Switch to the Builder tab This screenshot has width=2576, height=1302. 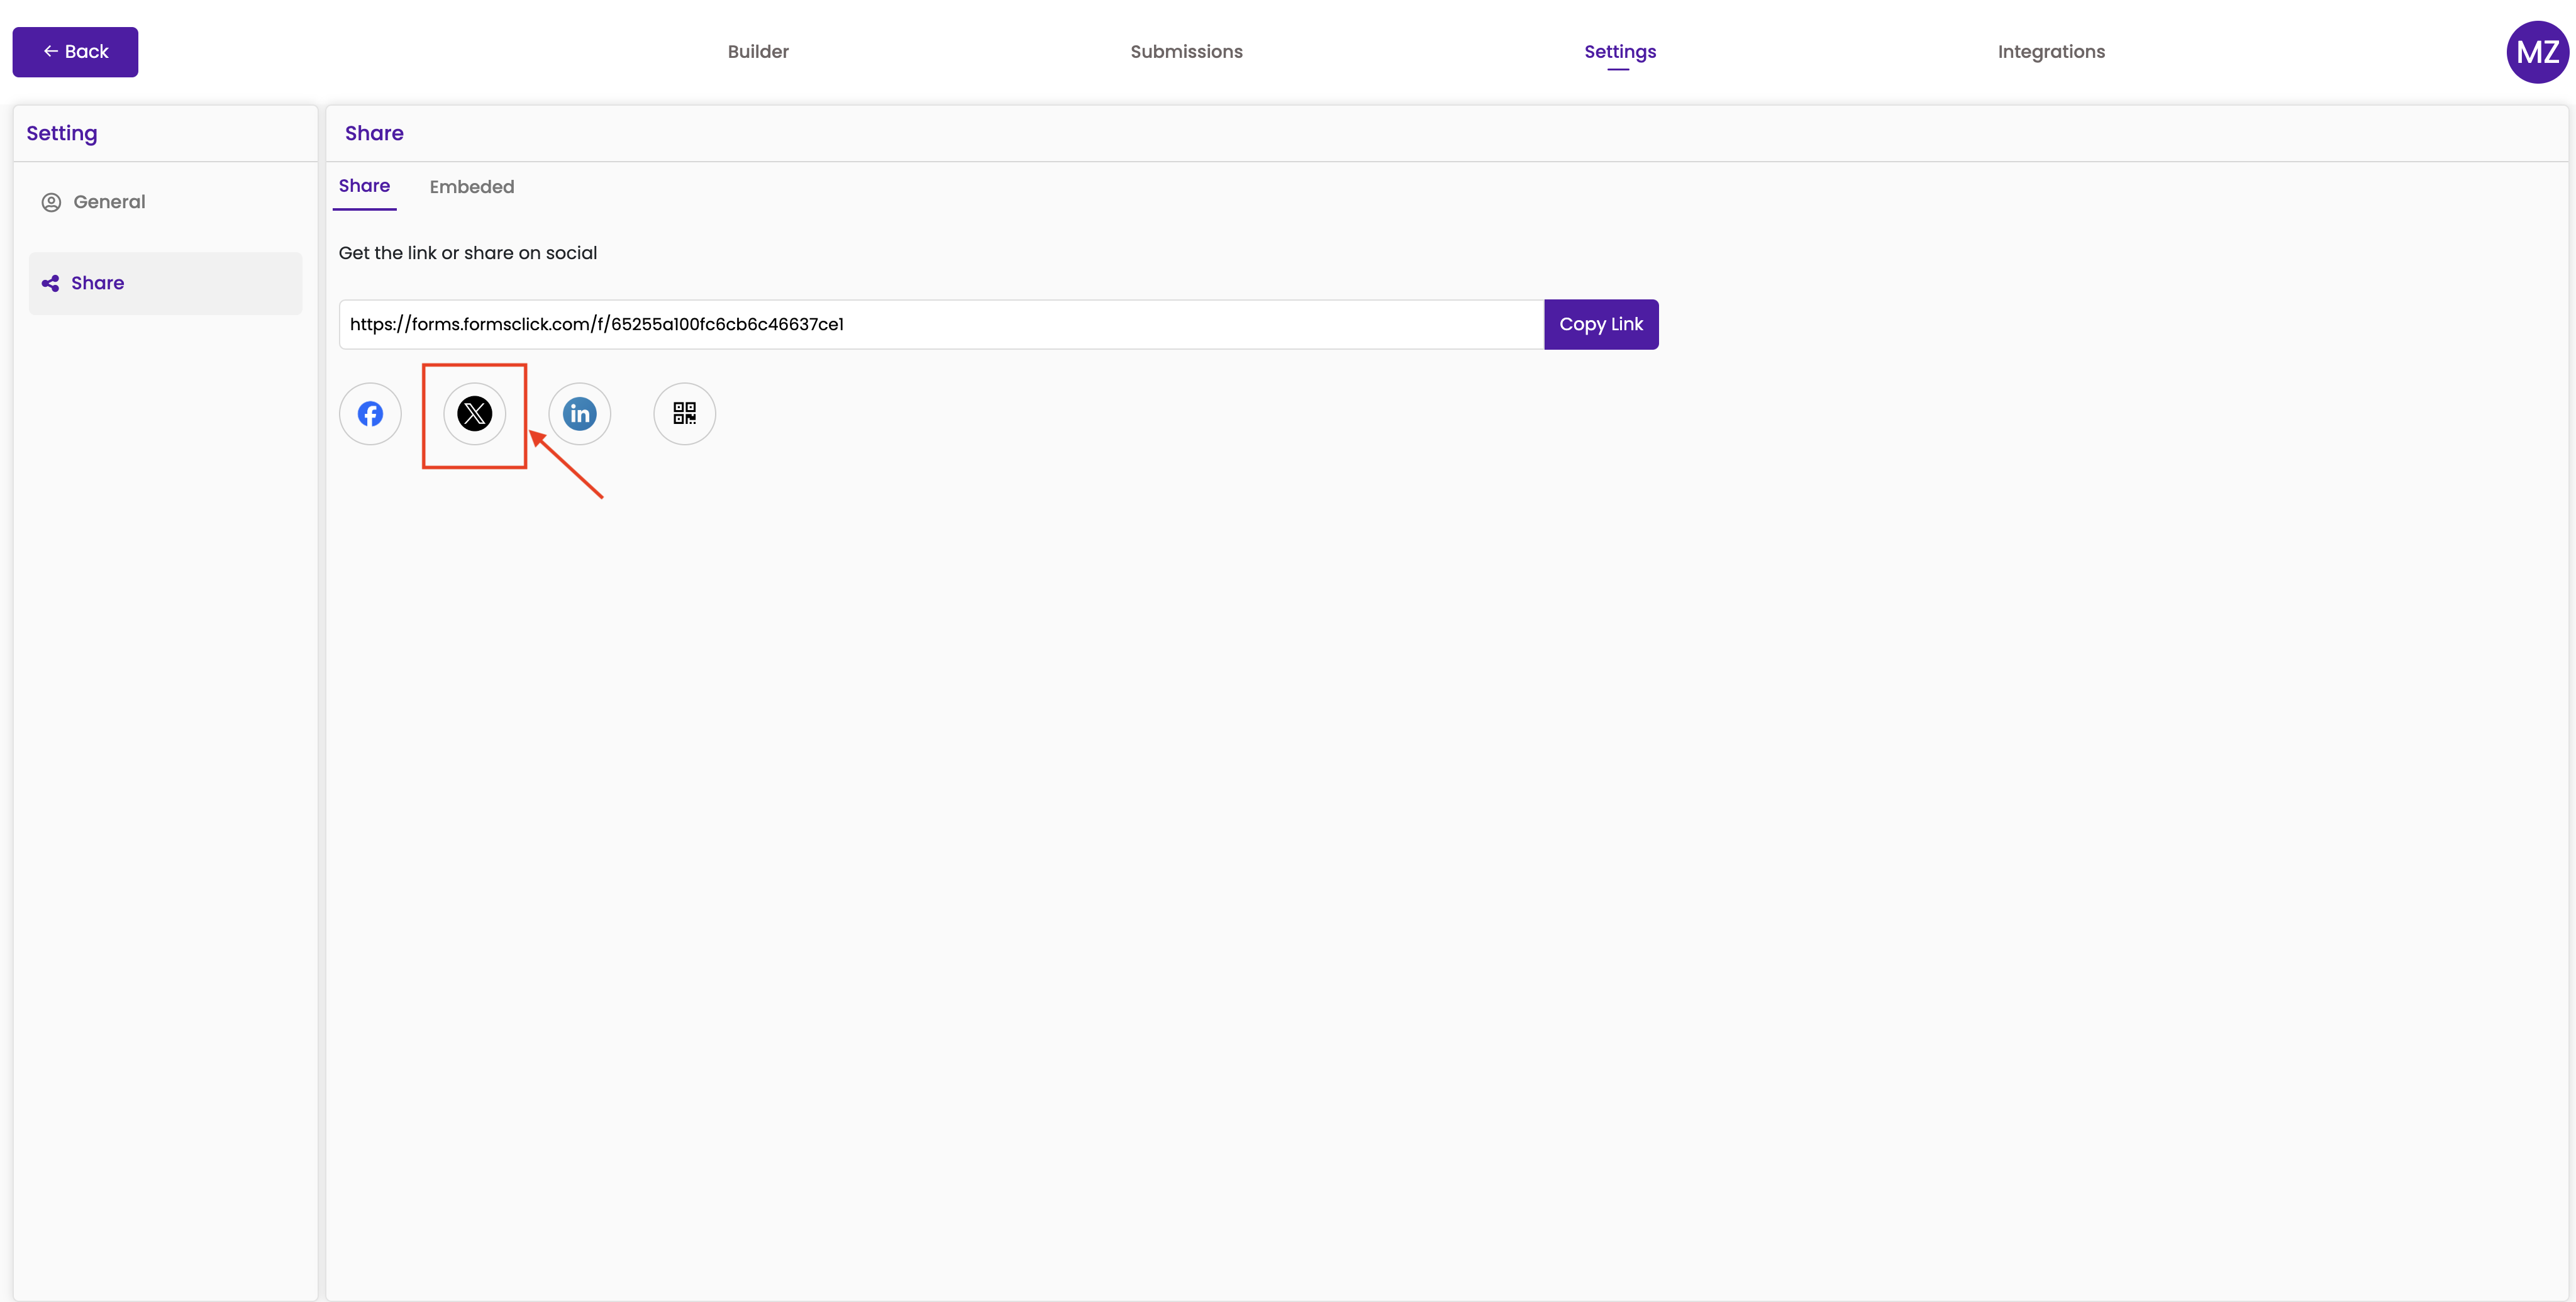pos(758,52)
